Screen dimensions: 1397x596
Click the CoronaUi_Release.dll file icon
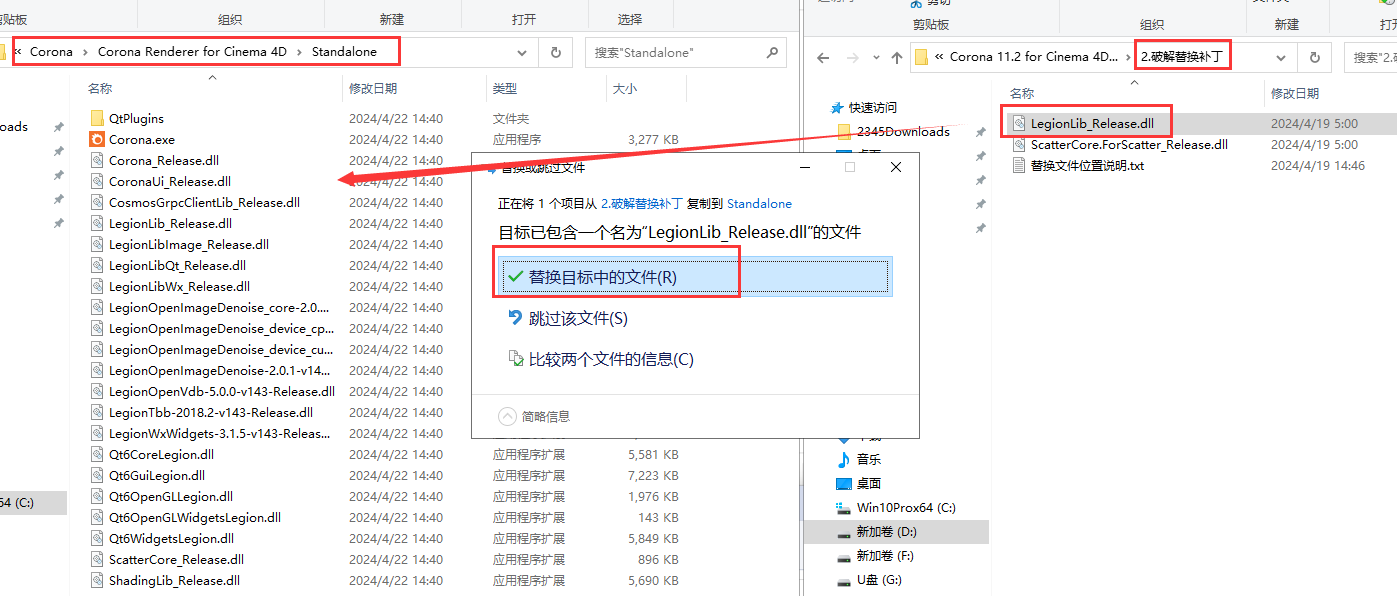pos(97,181)
